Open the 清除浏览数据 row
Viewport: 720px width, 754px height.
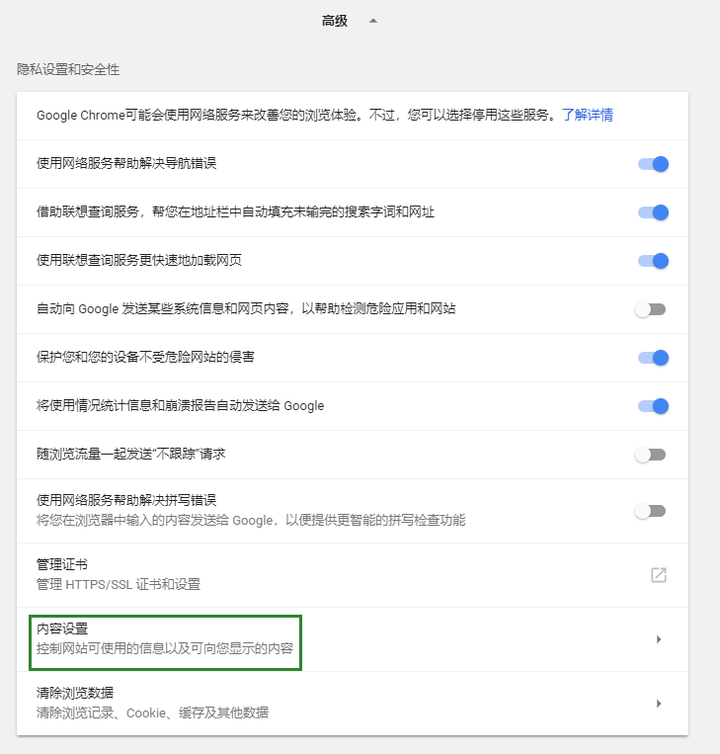[x=353, y=704]
